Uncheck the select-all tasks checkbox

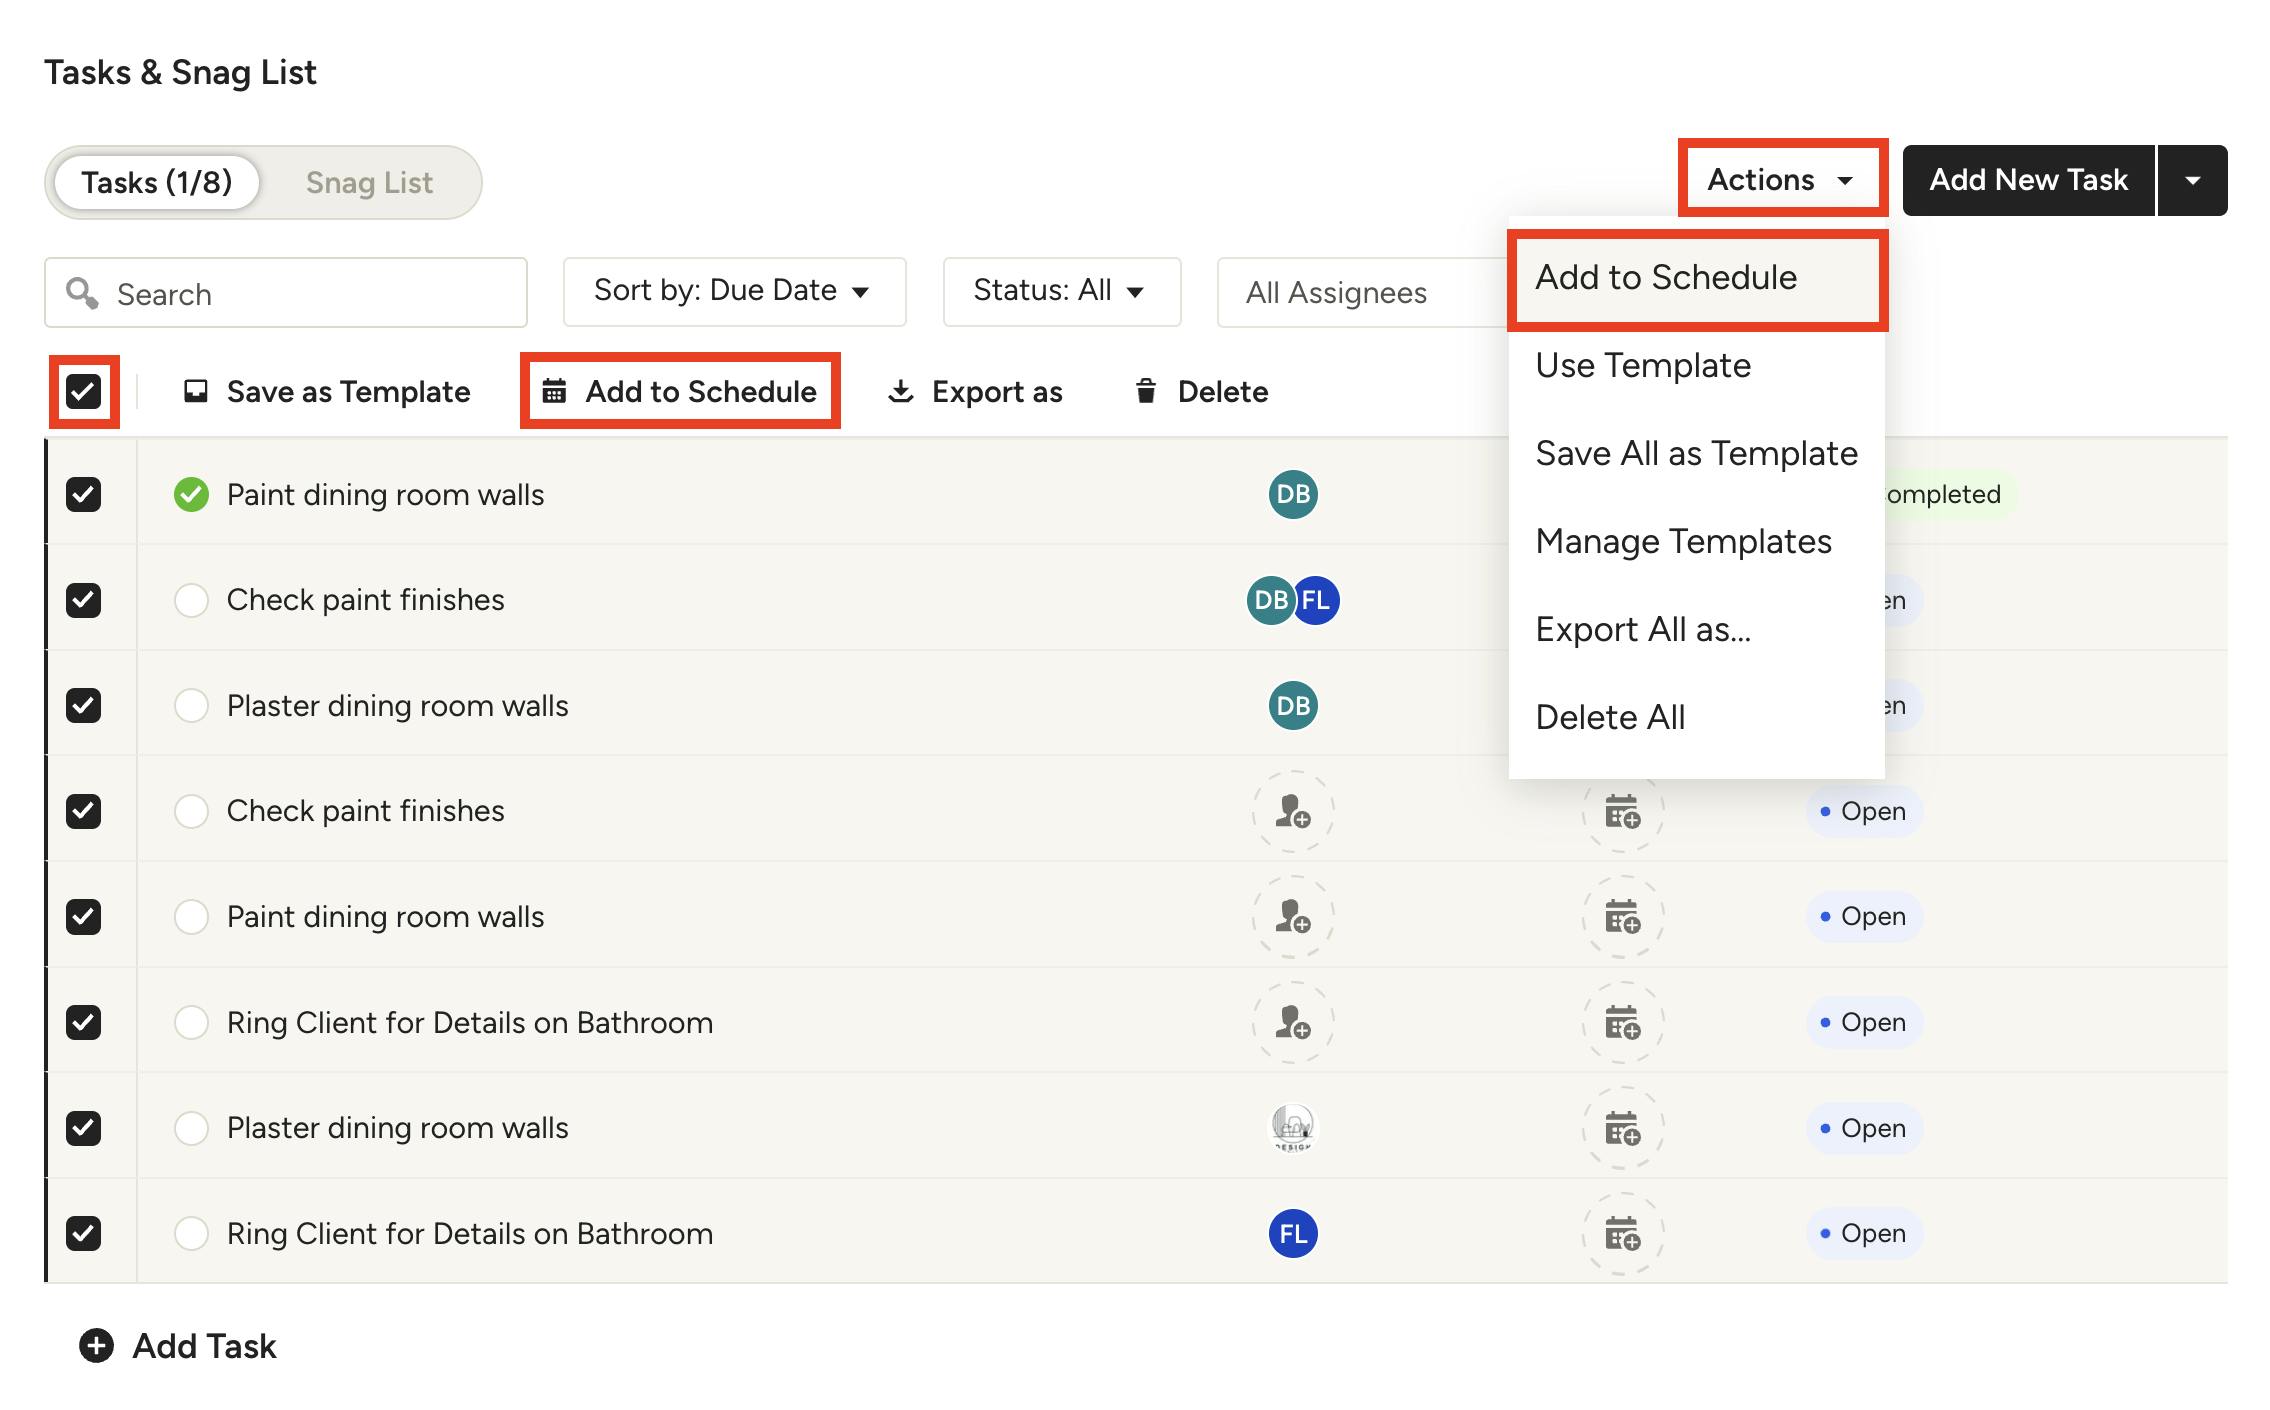(x=84, y=391)
